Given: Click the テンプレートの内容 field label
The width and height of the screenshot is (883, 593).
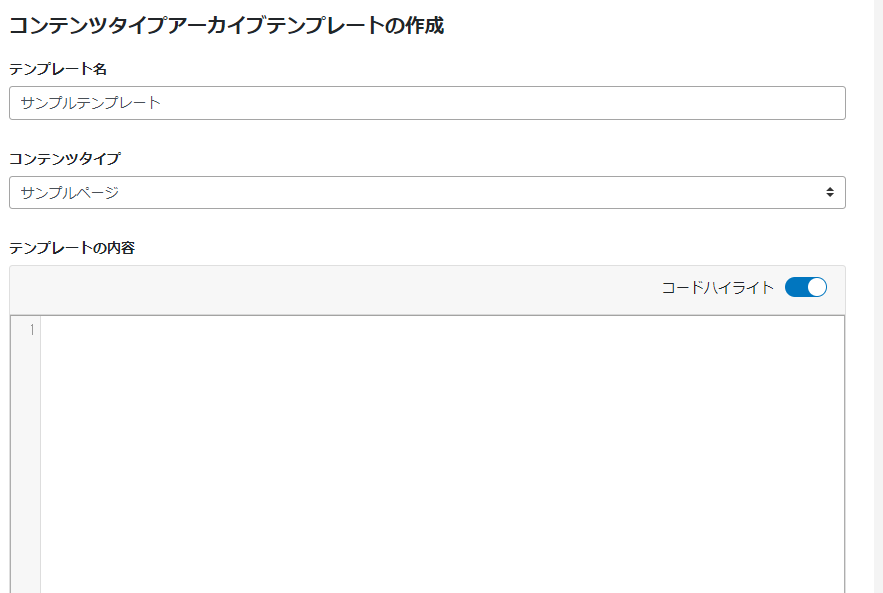Looking at the screenshot, I should (72, 248).
